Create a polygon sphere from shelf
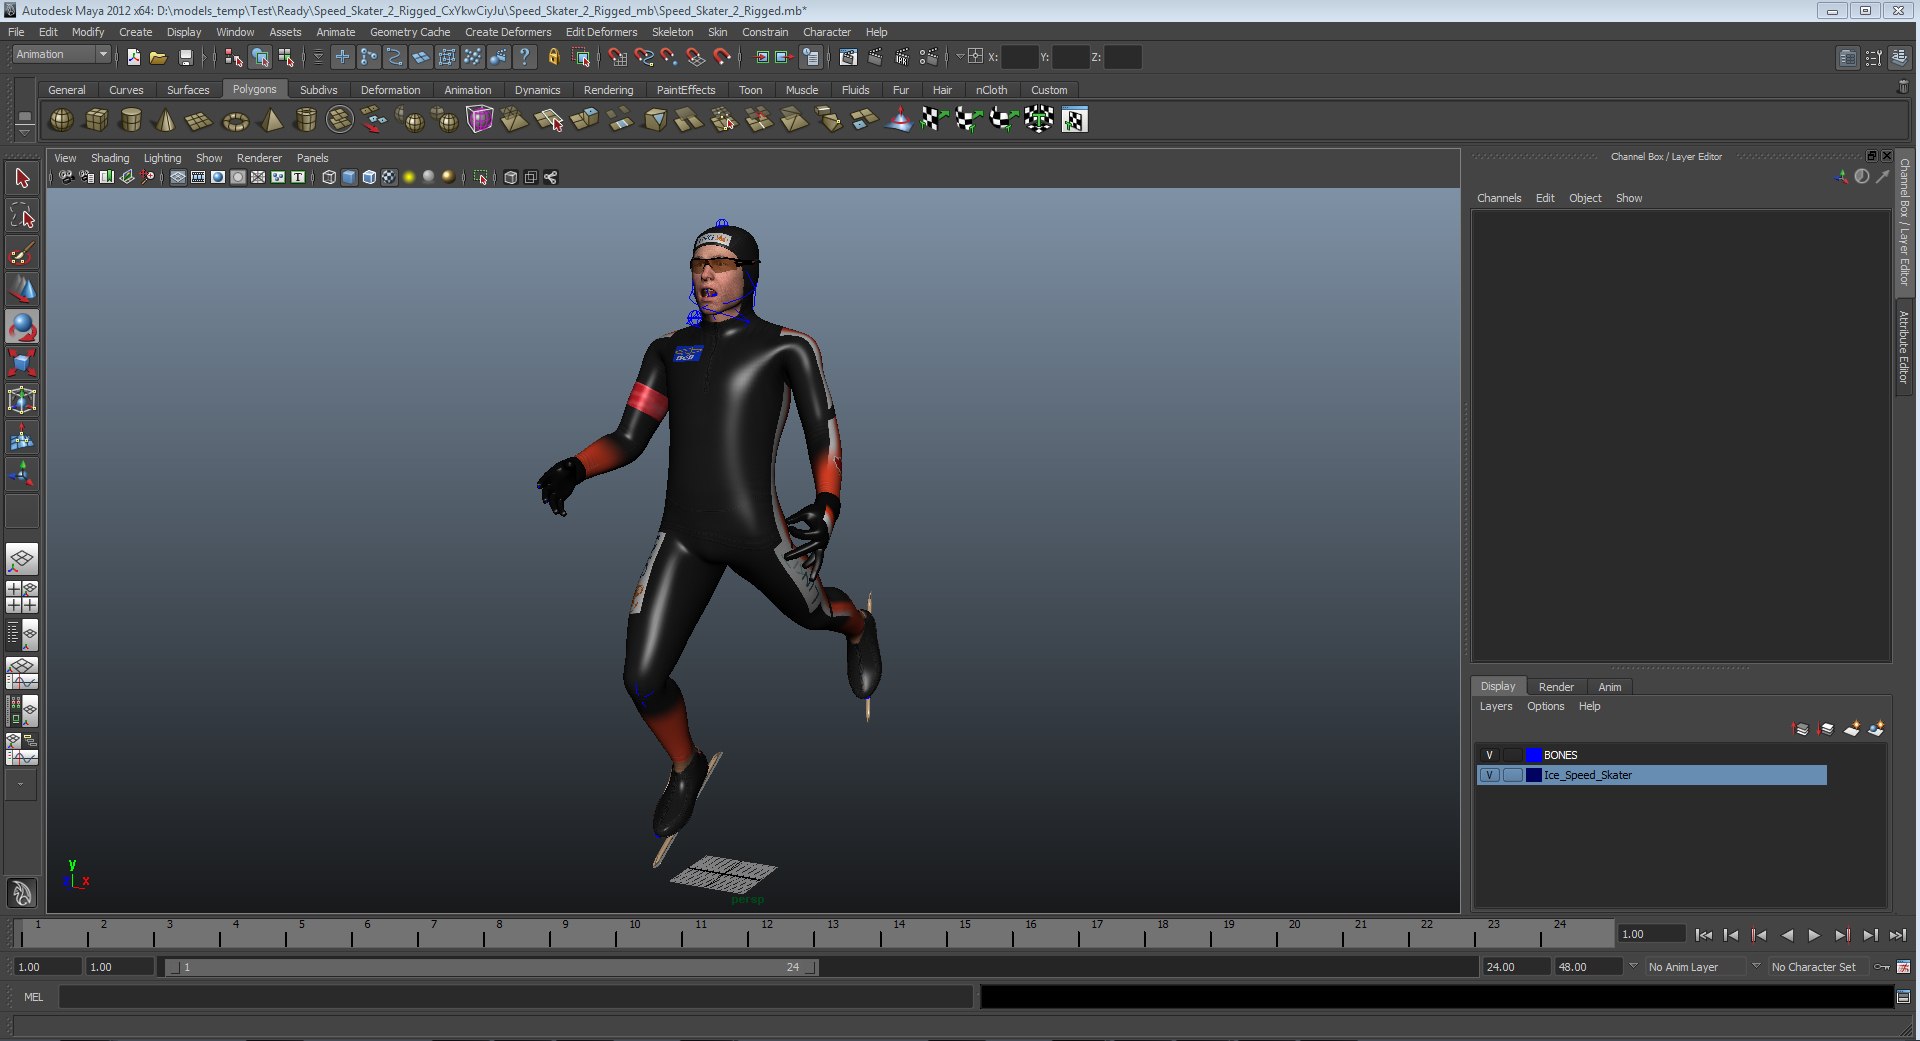 tap(61, 120)
